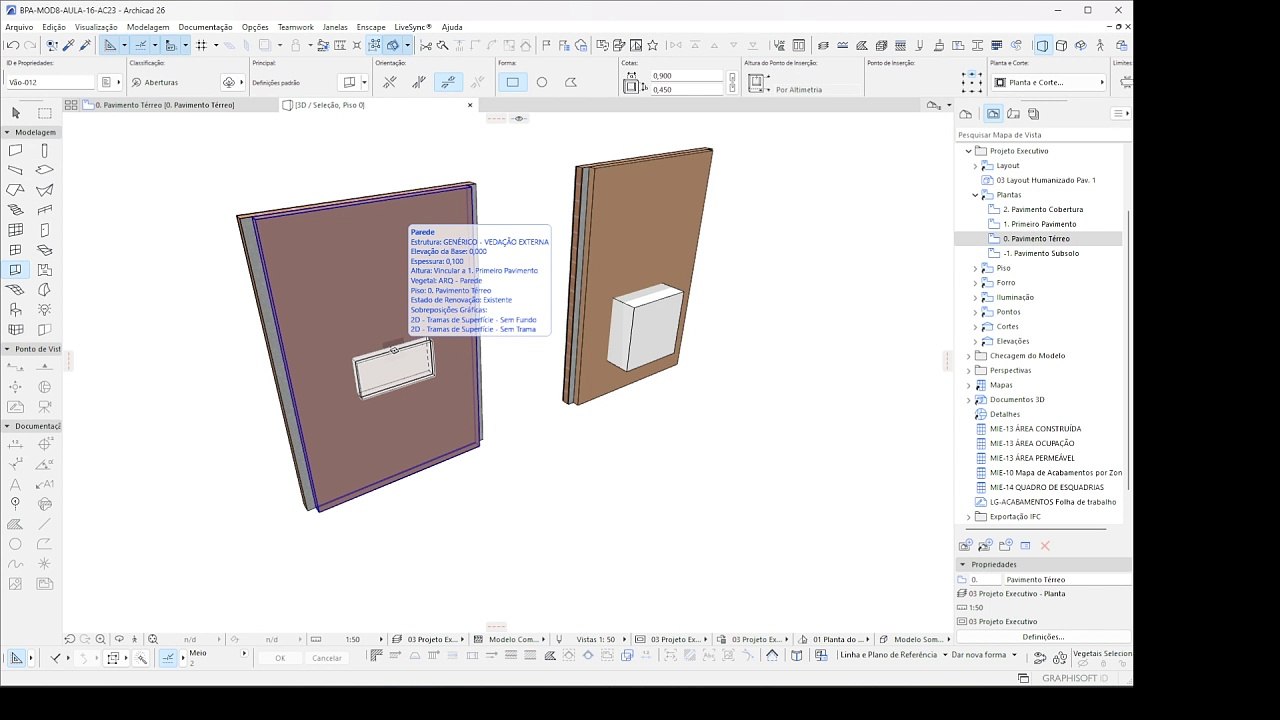Expand the Piso folder
The image size is (1280, 720).
point(975,268)
